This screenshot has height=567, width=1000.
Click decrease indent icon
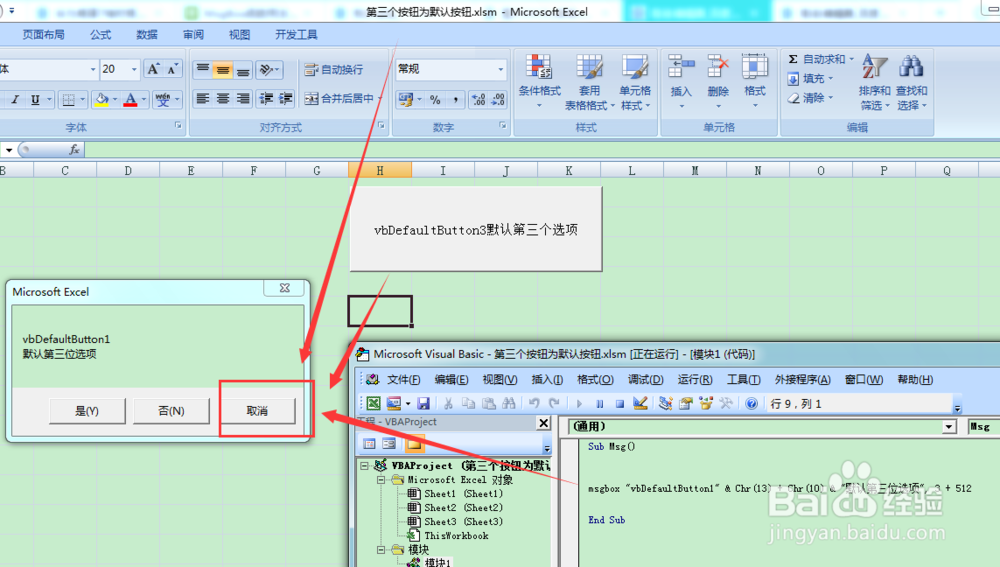[x=266, y=98]
